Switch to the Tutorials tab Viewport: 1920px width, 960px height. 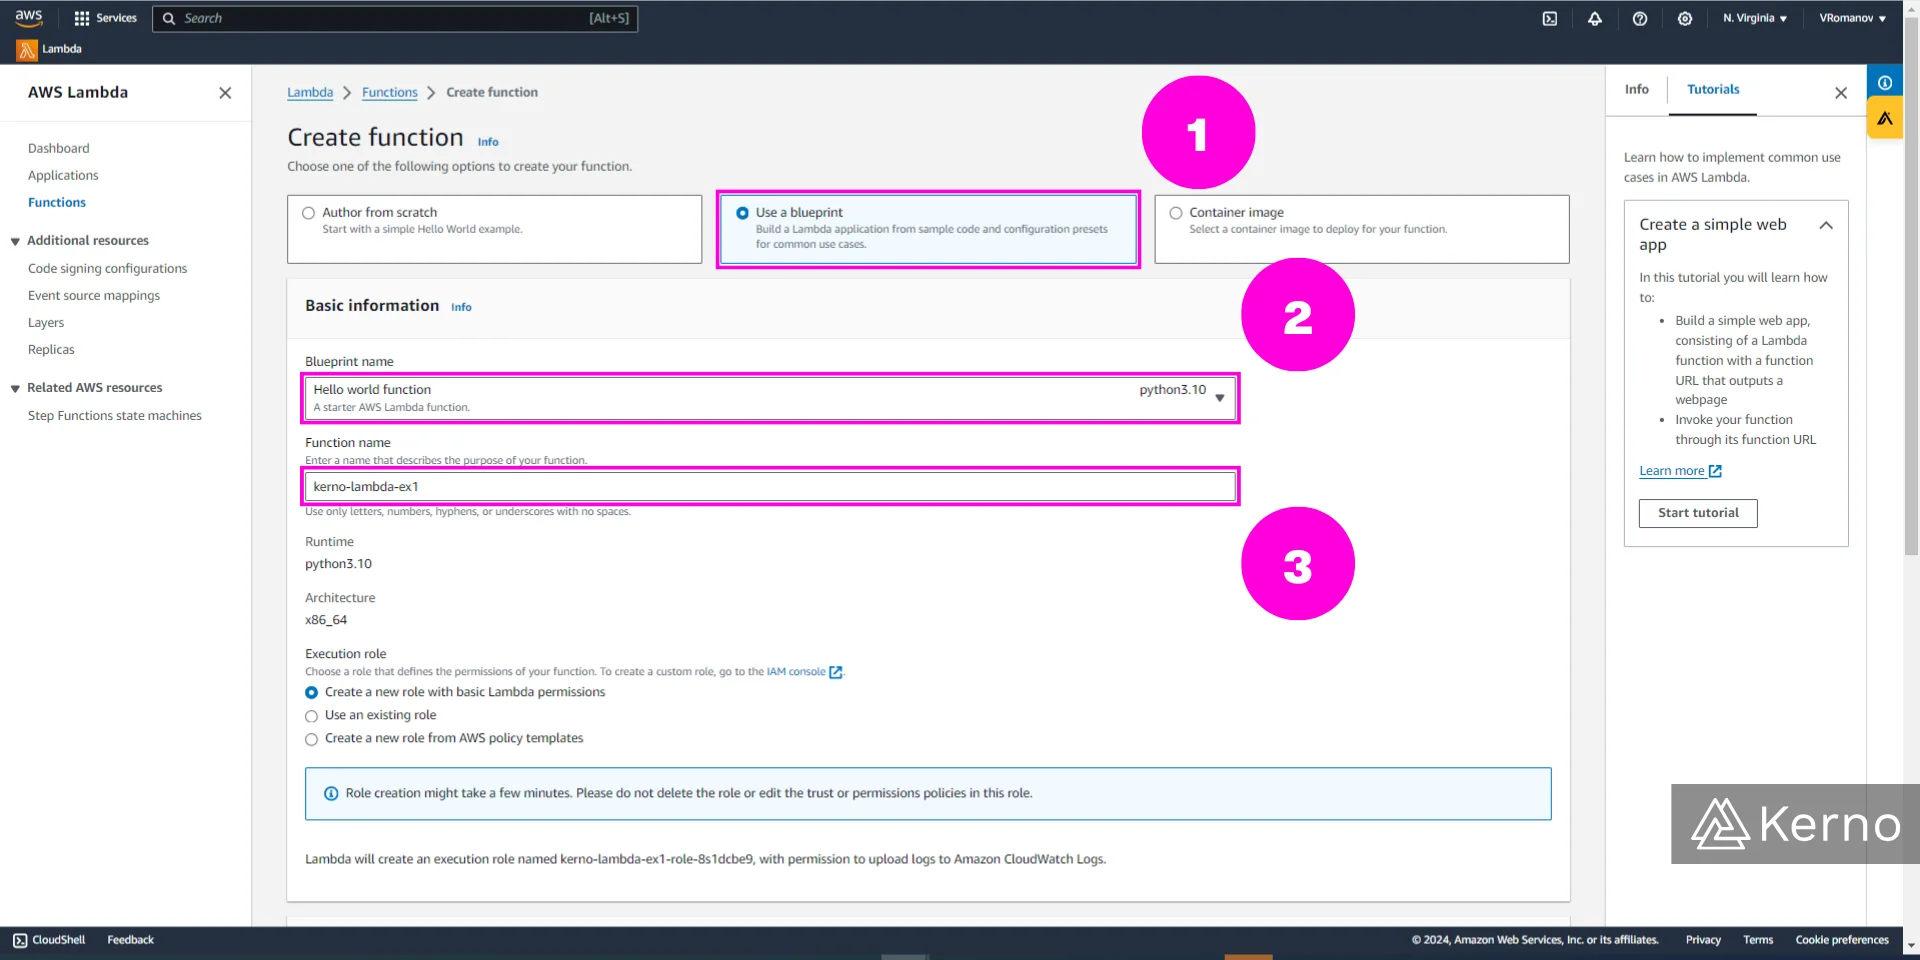point(1713,89)
